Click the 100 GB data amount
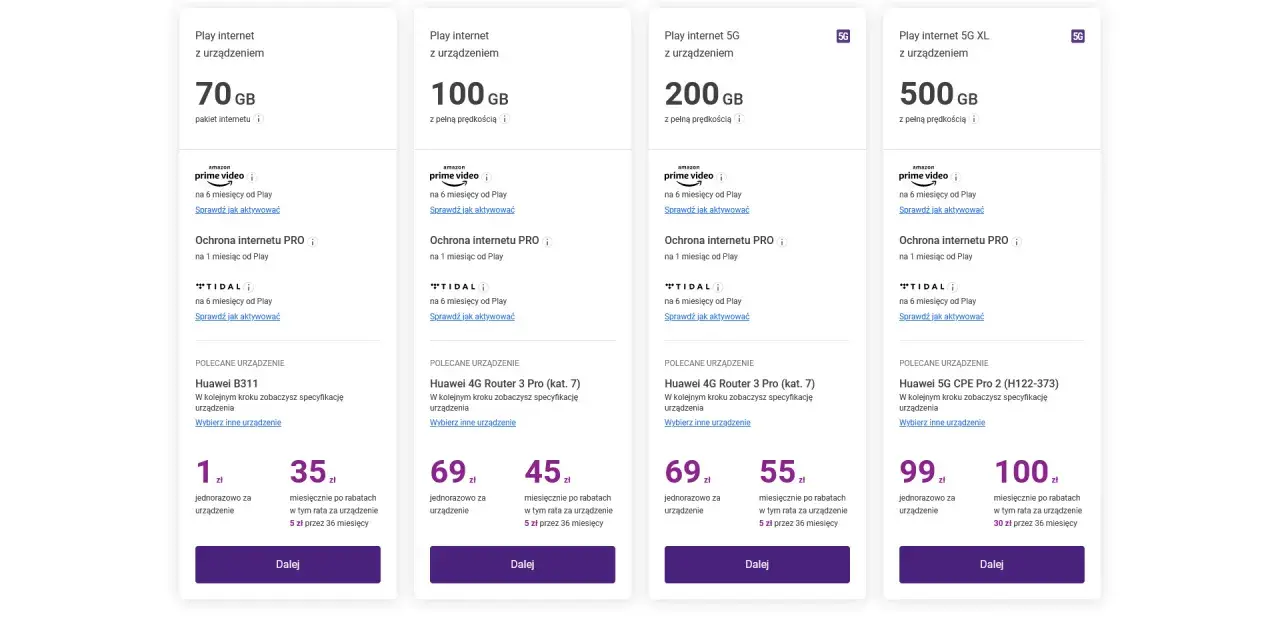The width and height of the screenshot is (1280, 622). pyautogui.click(x=469, y=94)
